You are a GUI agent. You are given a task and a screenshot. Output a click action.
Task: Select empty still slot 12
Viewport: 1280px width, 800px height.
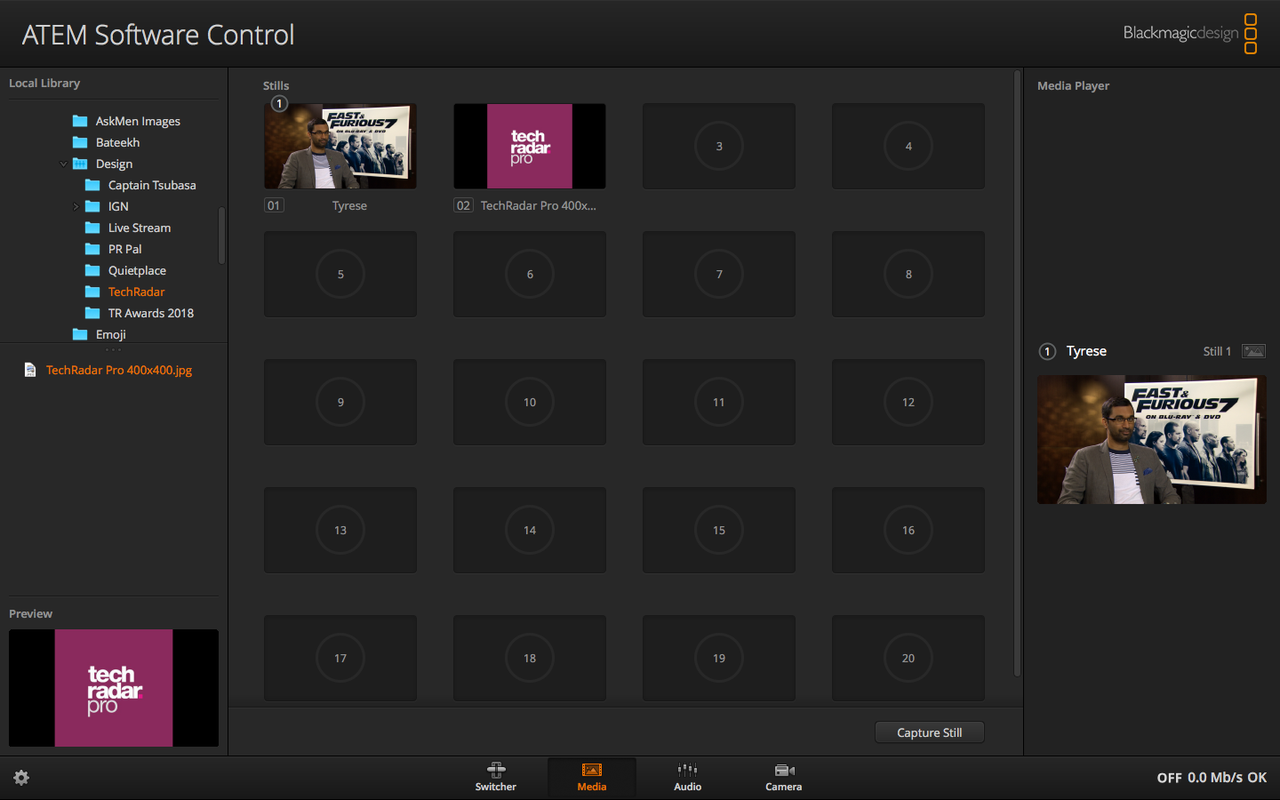908,402
